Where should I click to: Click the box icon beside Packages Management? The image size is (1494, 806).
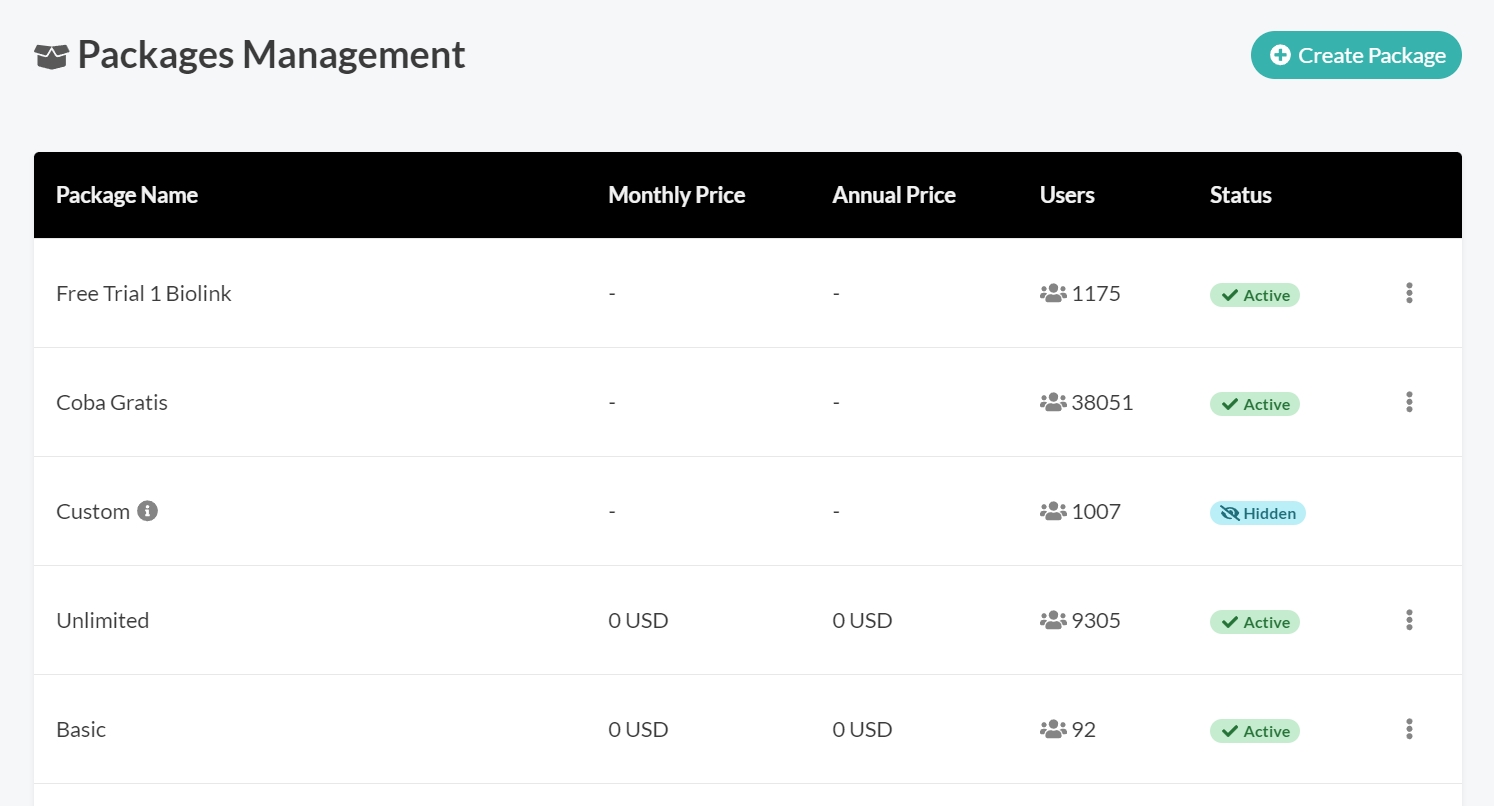[51, 57]
